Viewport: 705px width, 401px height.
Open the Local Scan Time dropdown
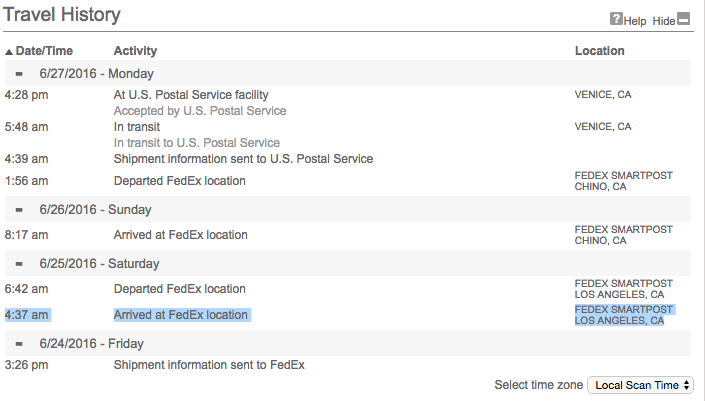click(640, 385)
